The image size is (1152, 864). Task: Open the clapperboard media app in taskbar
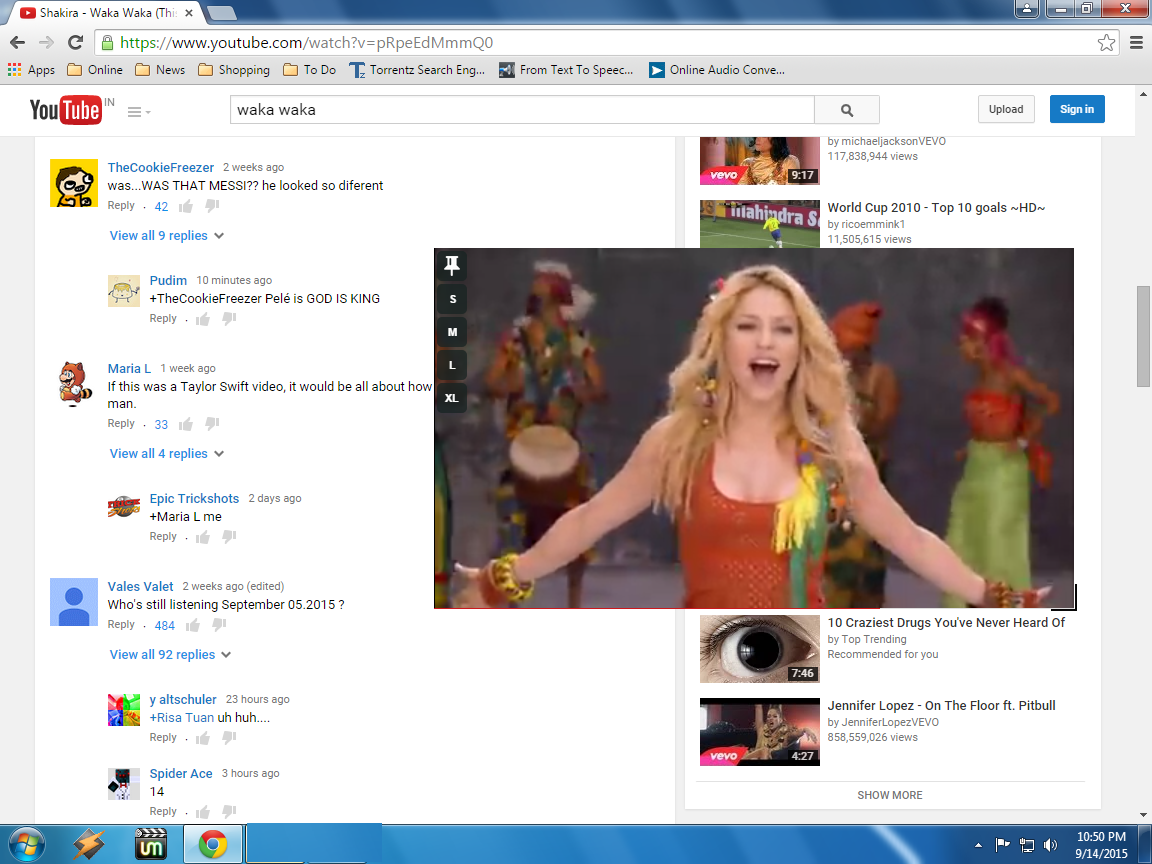[151, 844]
